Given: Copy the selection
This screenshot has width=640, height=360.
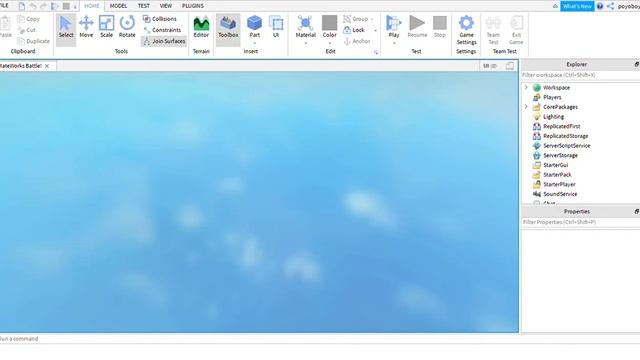Looking at the screenshot, I should tap(28, 19).
